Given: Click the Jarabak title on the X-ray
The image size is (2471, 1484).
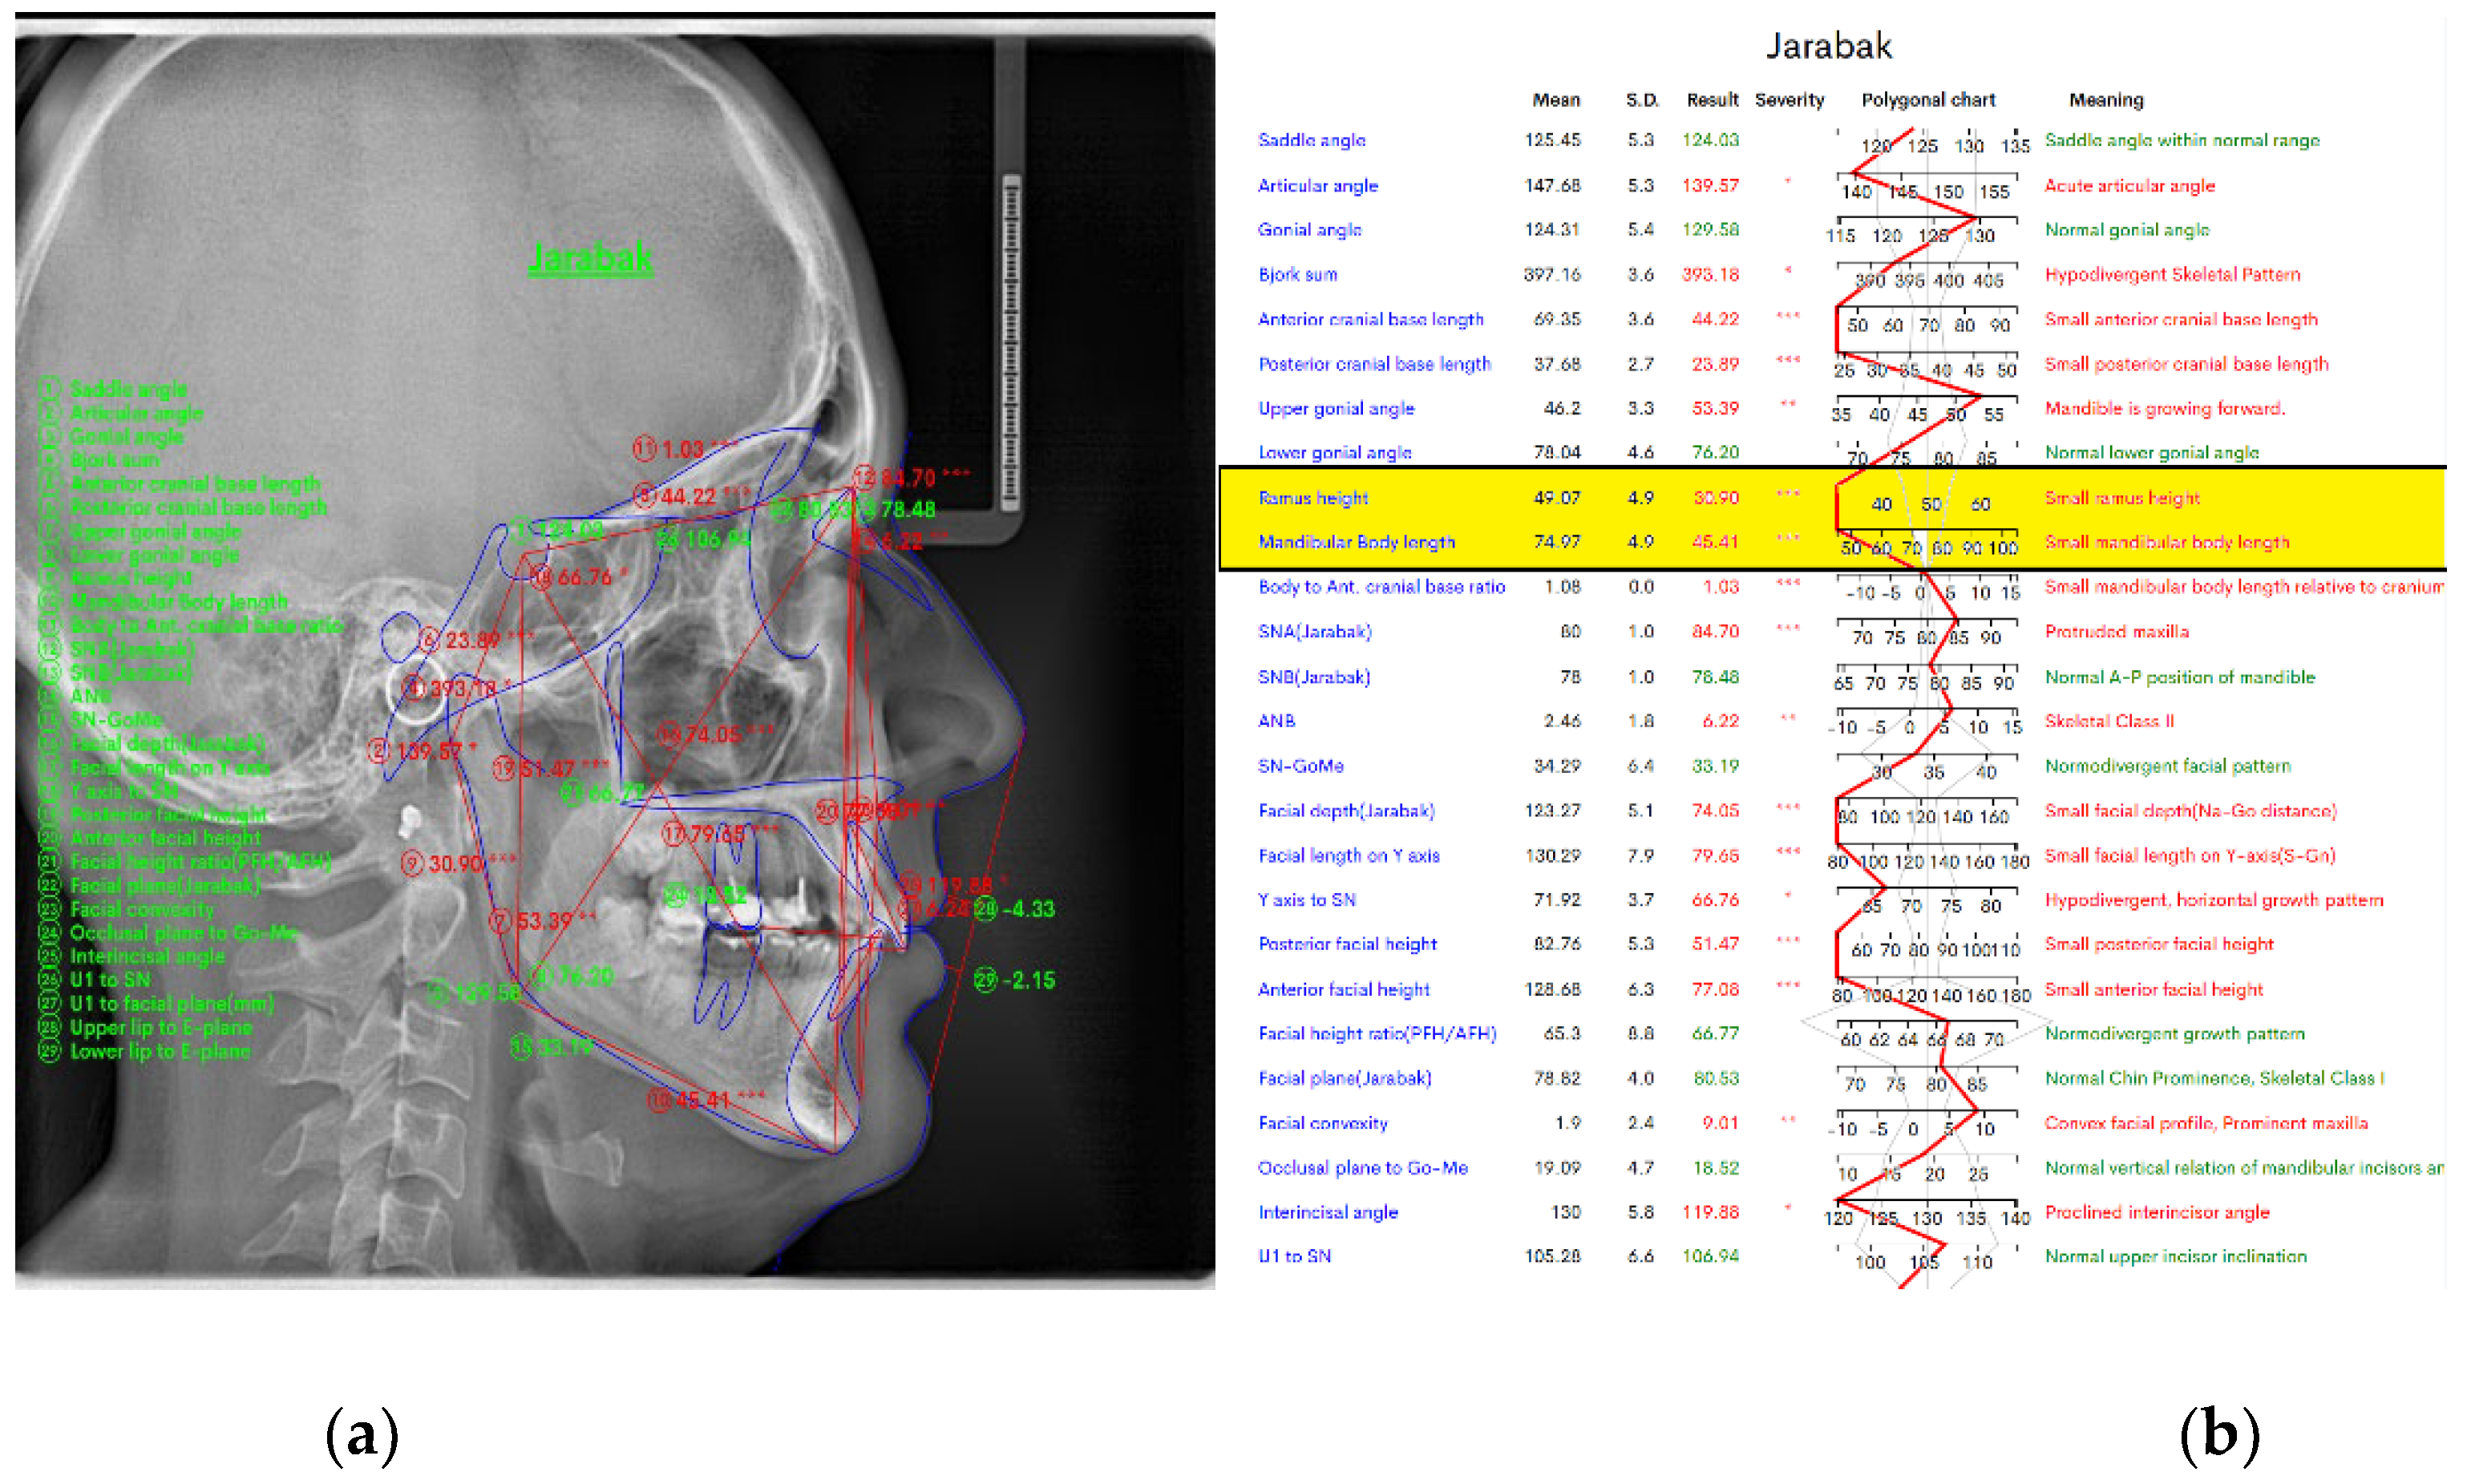Looking at the screenshot, I should point(590,258).
